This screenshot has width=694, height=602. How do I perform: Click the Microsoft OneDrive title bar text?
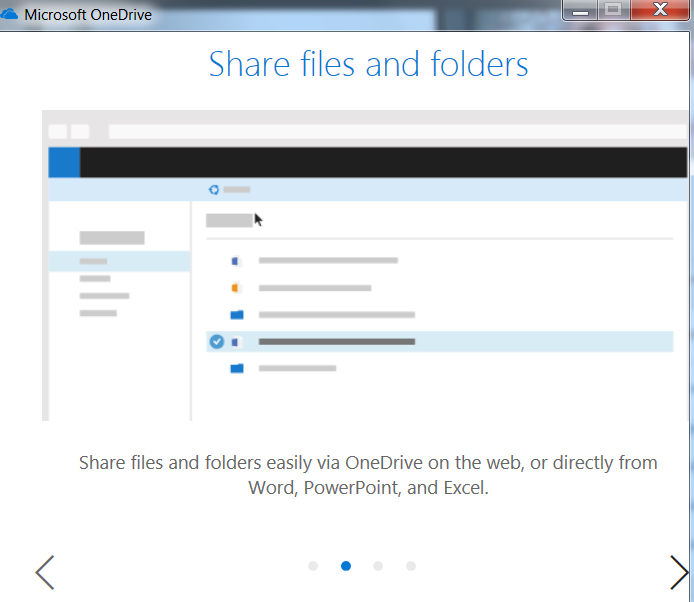(88, 15)
